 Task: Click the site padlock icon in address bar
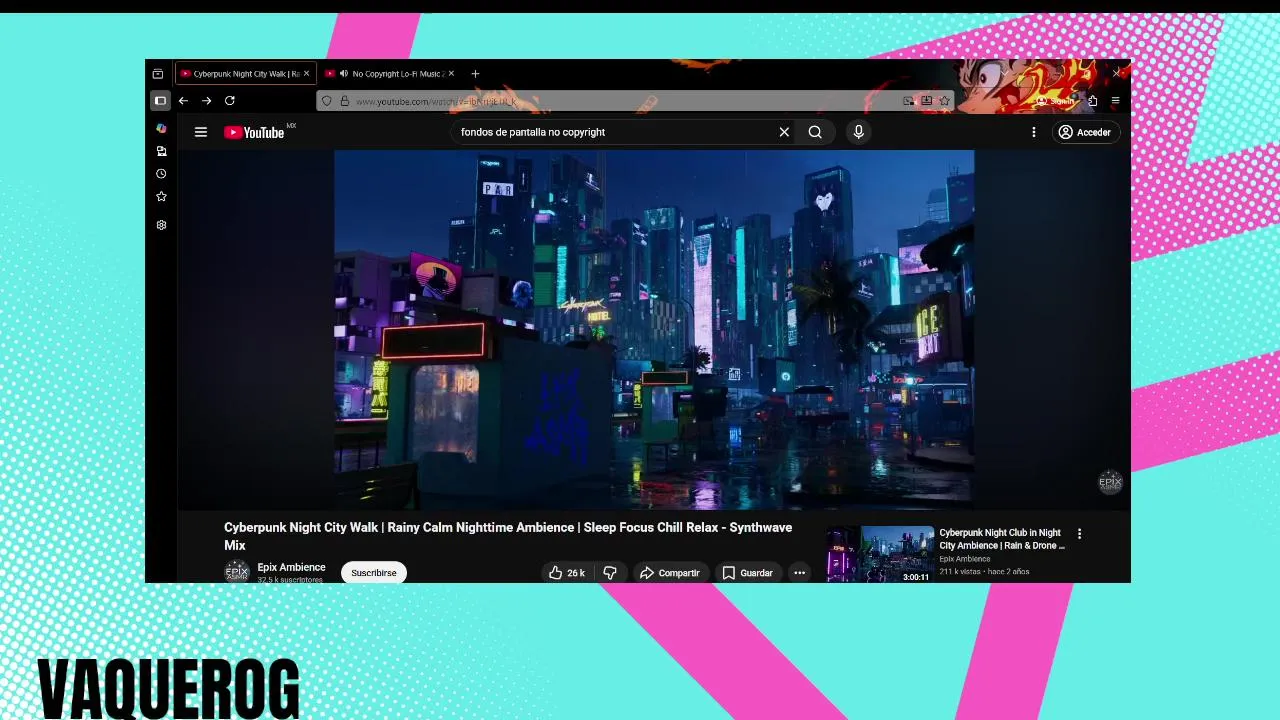click(344, 101)
